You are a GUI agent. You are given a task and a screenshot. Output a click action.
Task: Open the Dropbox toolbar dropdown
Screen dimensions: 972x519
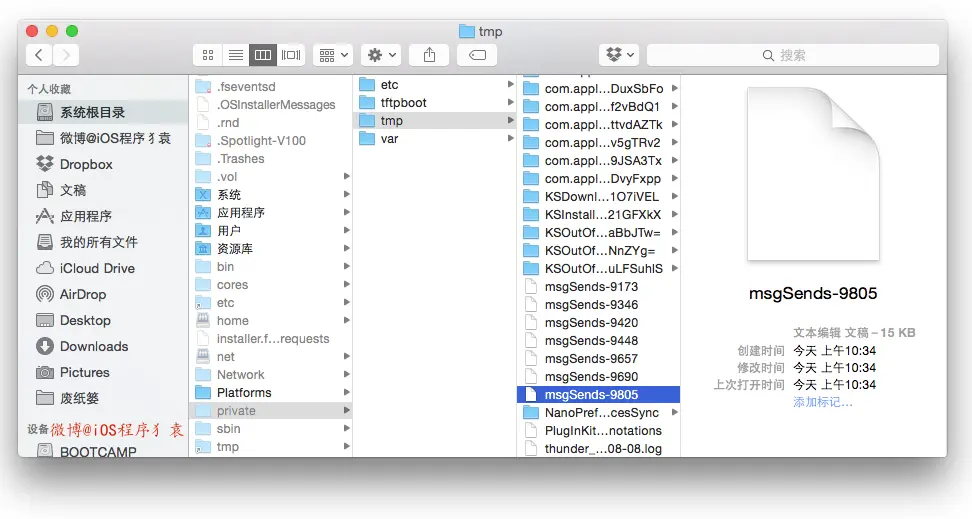click(619, 55)
